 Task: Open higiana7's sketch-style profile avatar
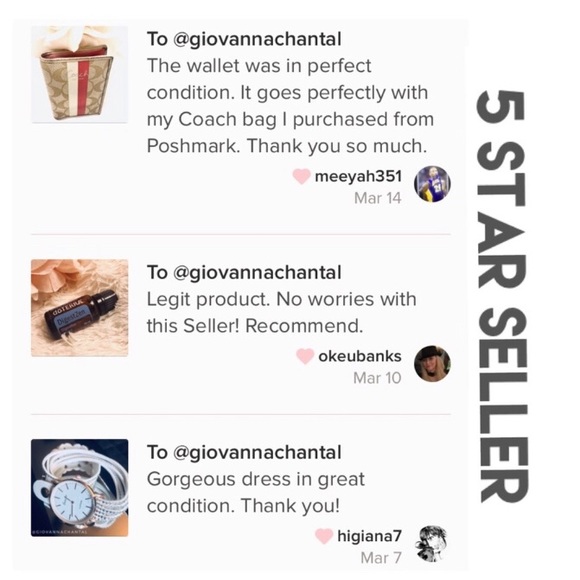pyautogui.click(x=431, y=543)
